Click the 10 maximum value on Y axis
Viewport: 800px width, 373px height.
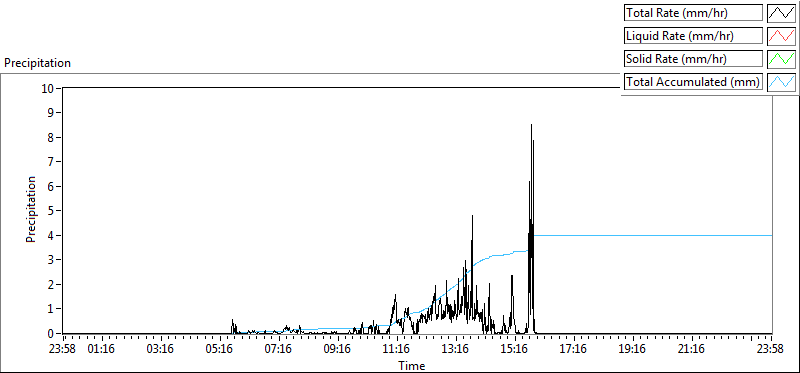click(x=48, y=88)
